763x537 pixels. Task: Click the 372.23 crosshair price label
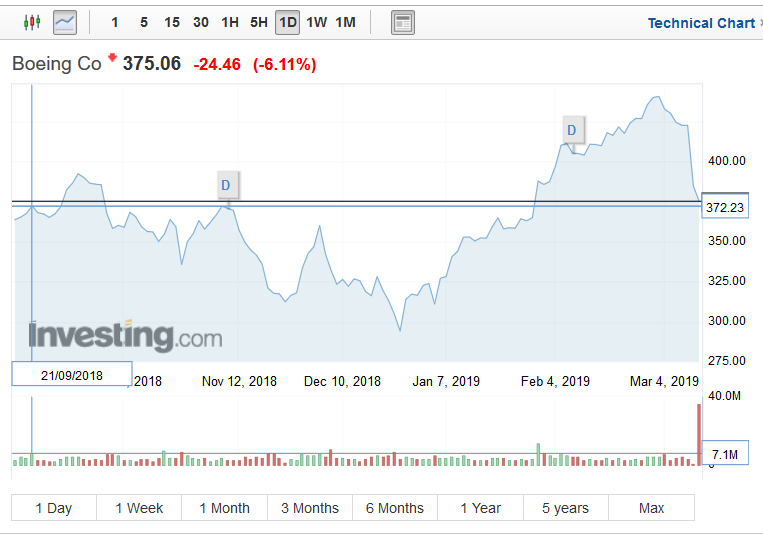pos(725,208)
